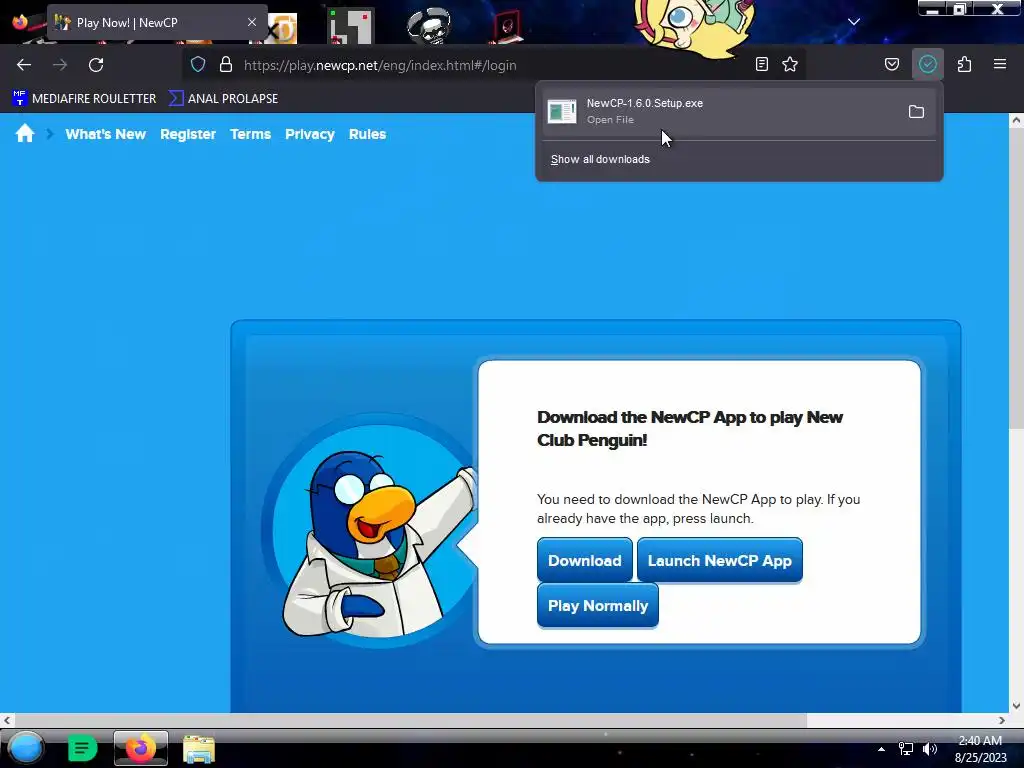Click Play Normally button
The width and height of the screenshot is (1024, 768).
598,605
